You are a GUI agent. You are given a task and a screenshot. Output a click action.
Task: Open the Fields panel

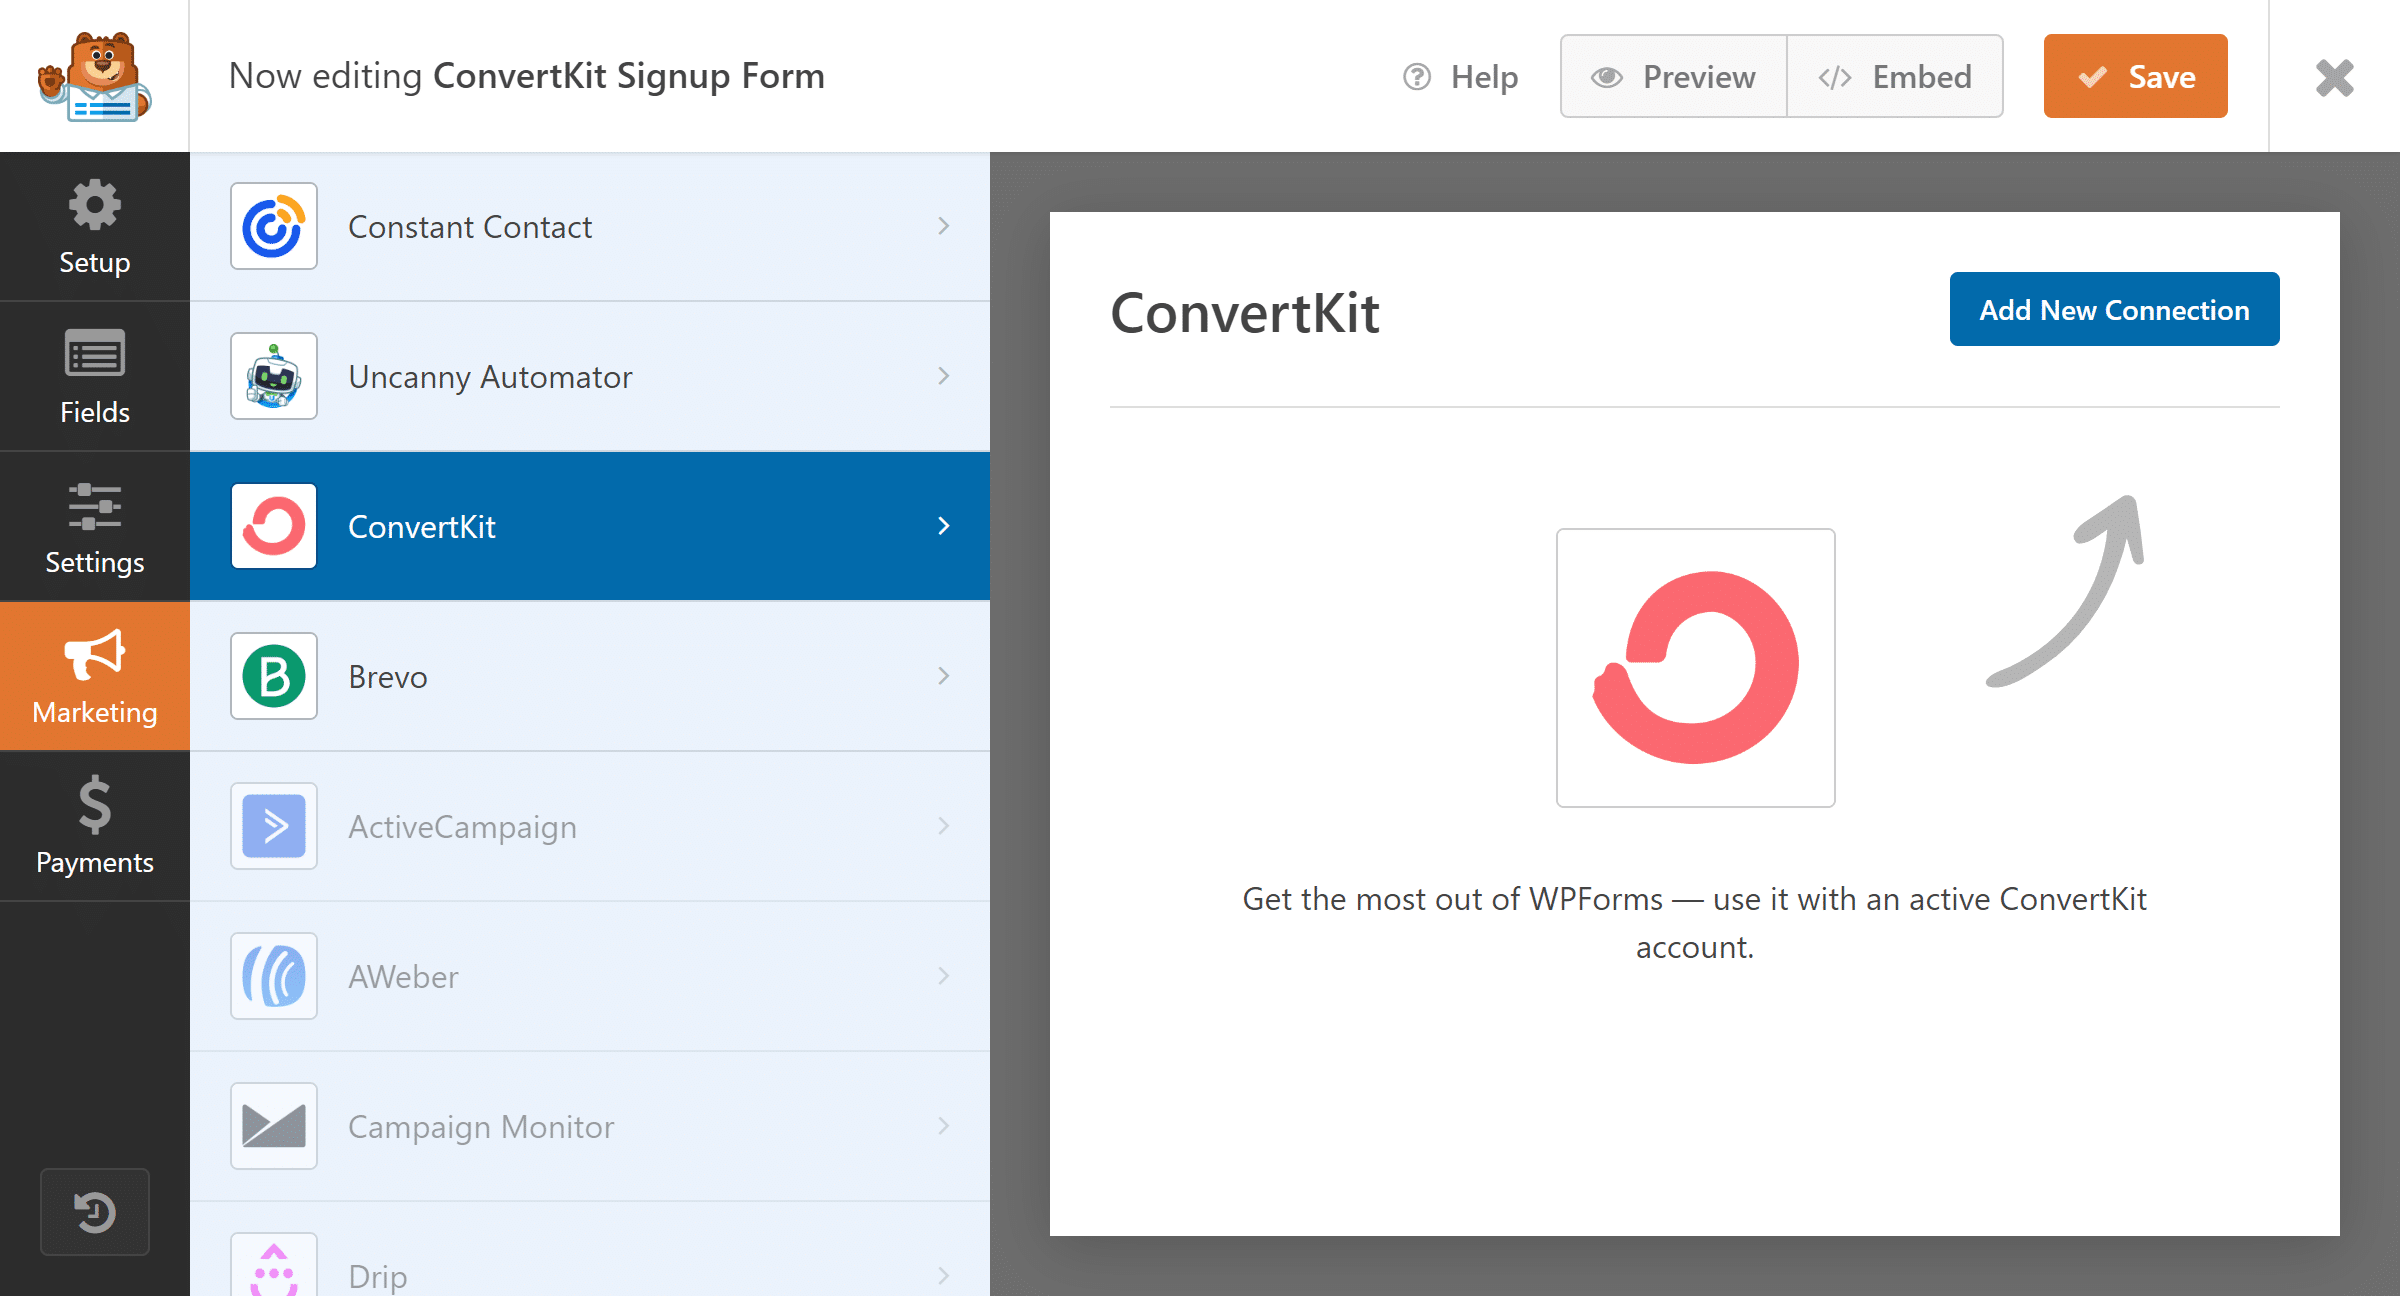point(94,377)
